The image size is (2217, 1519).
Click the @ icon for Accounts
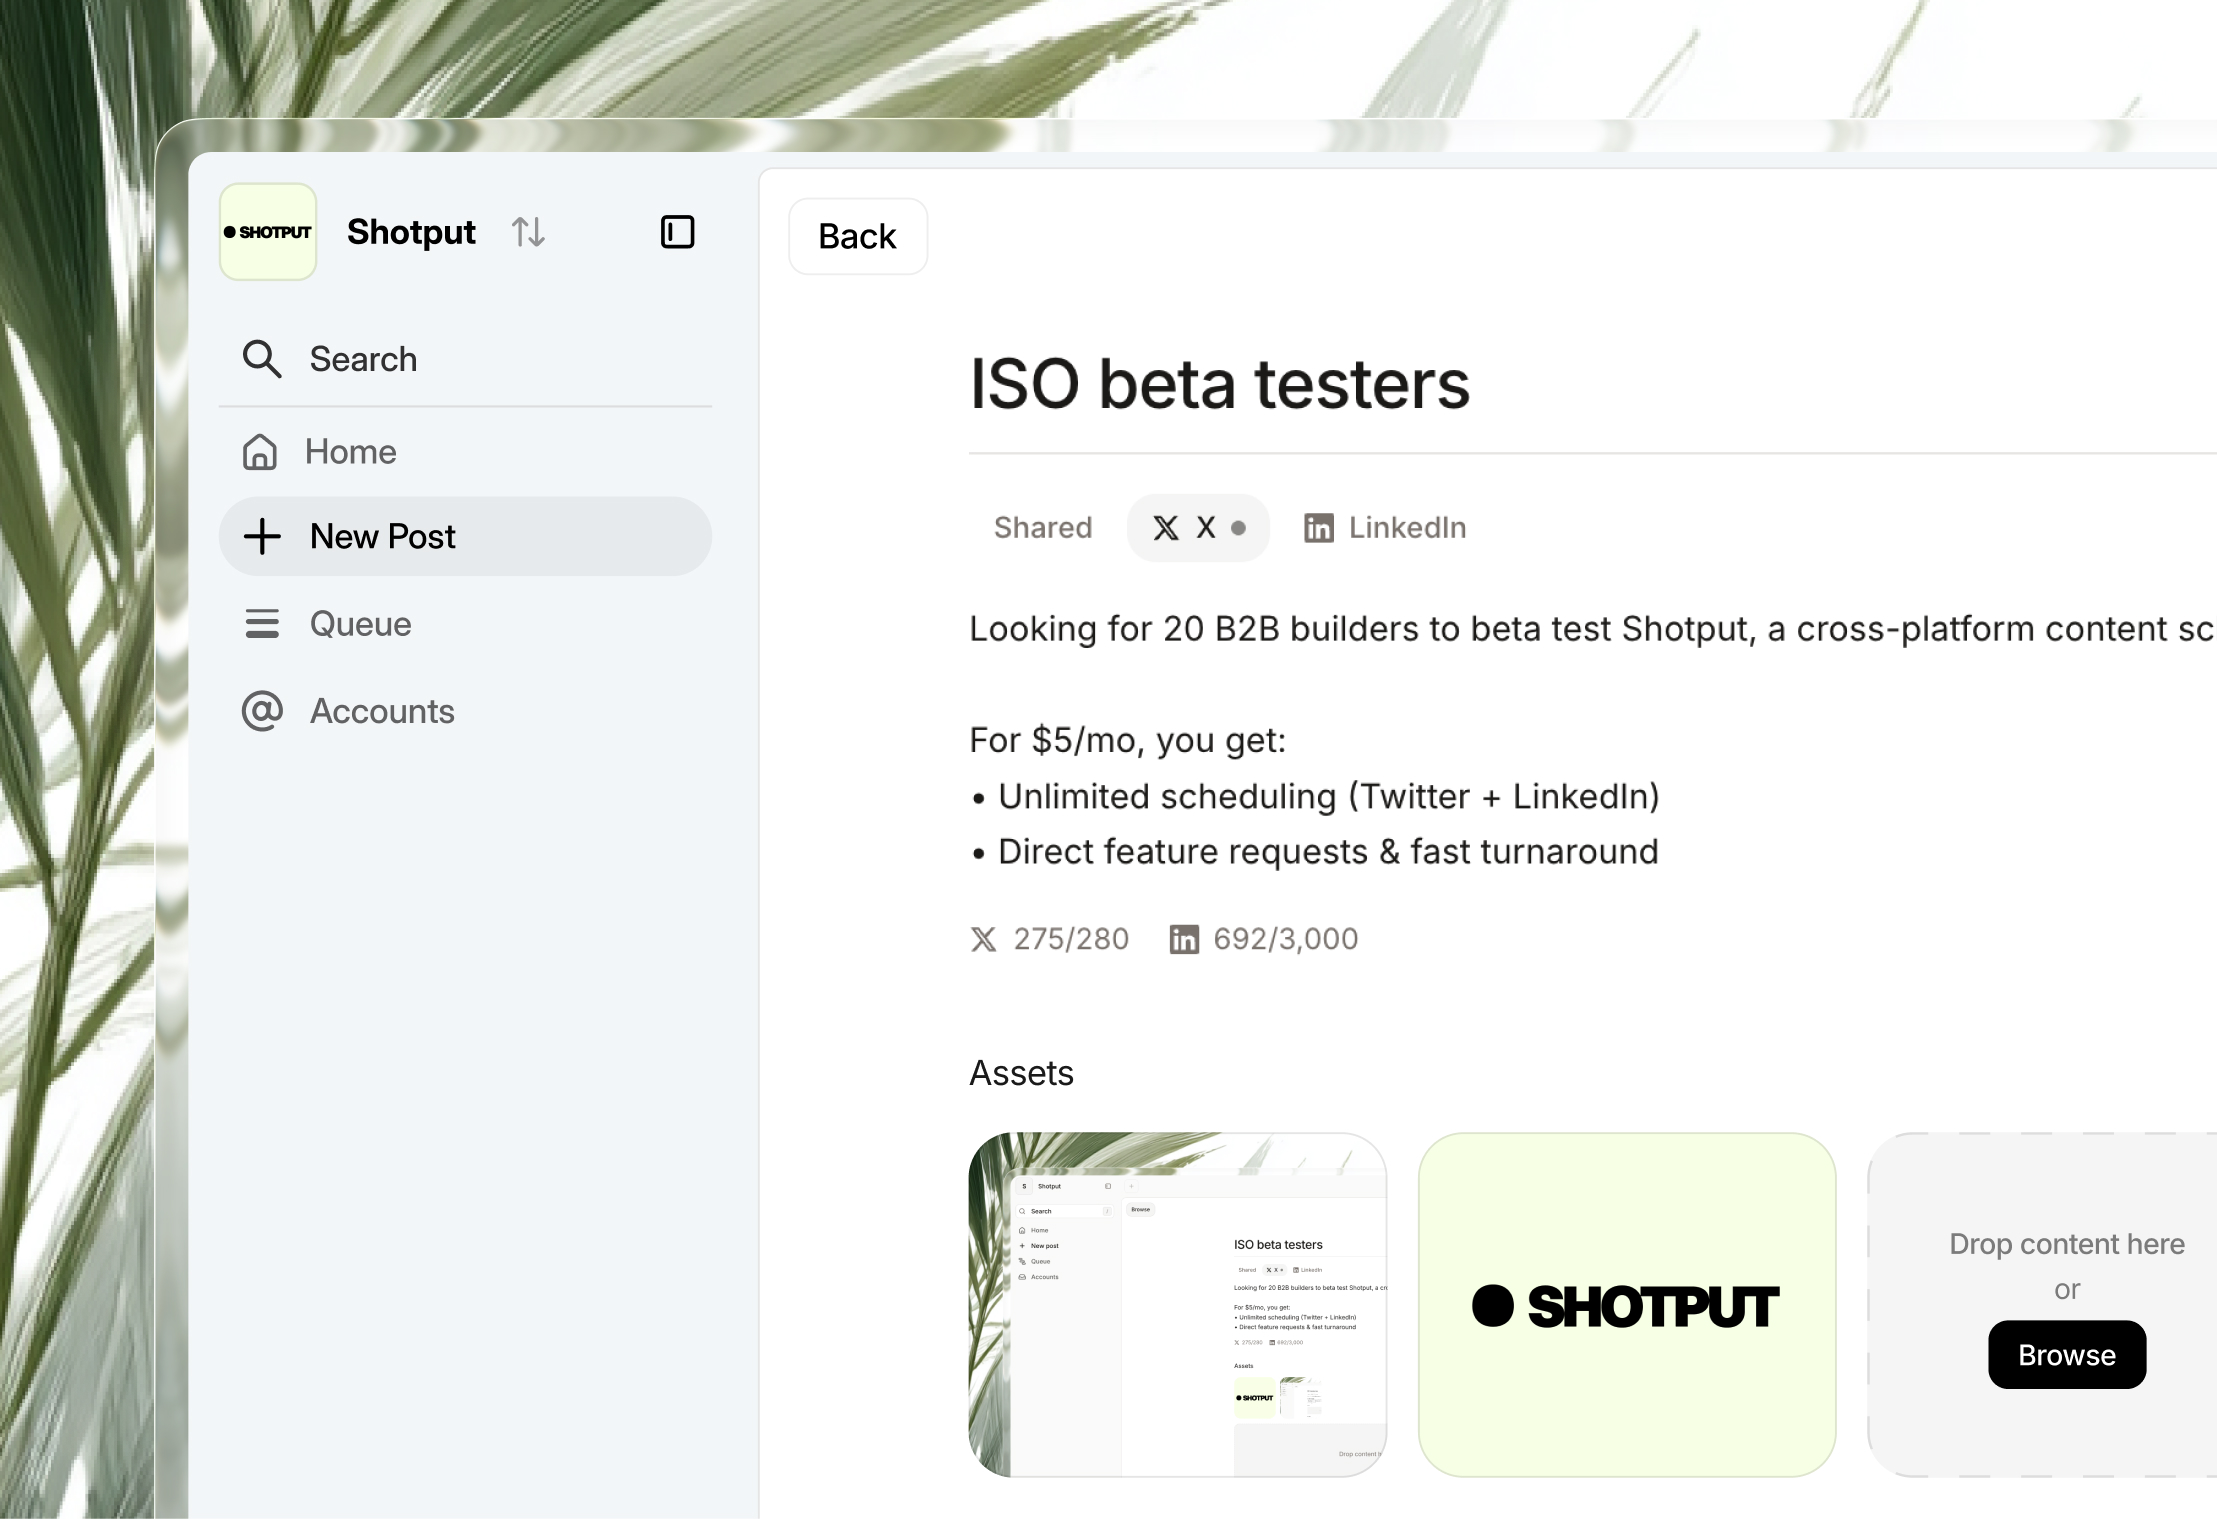pyautogui.click(x=262, y=711)
